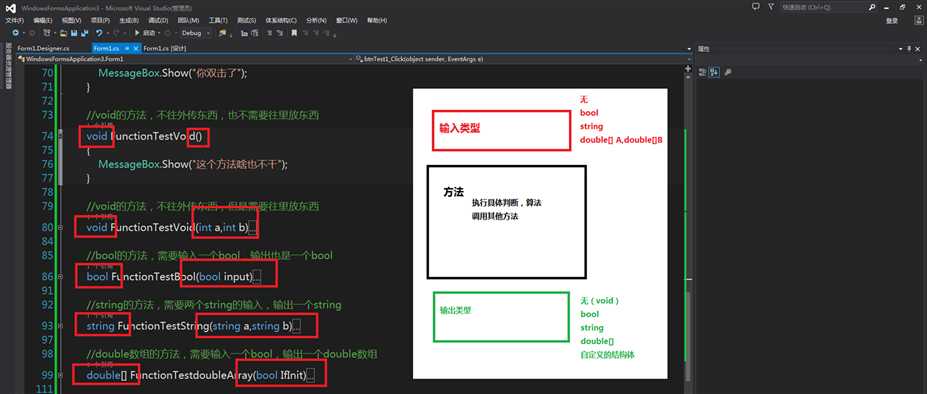The image size is (927, 394).
Task: Toggle pin on the Form1.cs tab
Action: click(x=128, y=49)
